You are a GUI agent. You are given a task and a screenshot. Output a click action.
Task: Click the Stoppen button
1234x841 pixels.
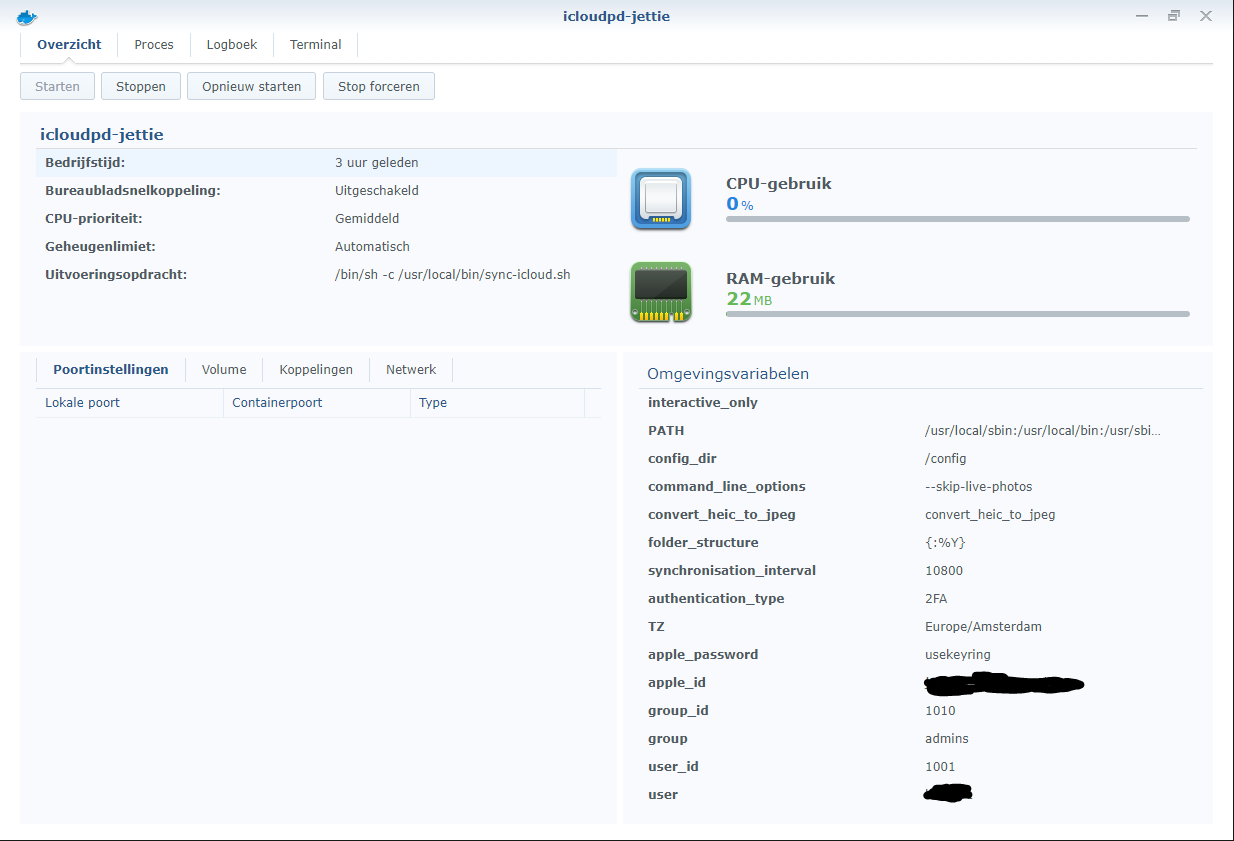(x=140, y=86)
